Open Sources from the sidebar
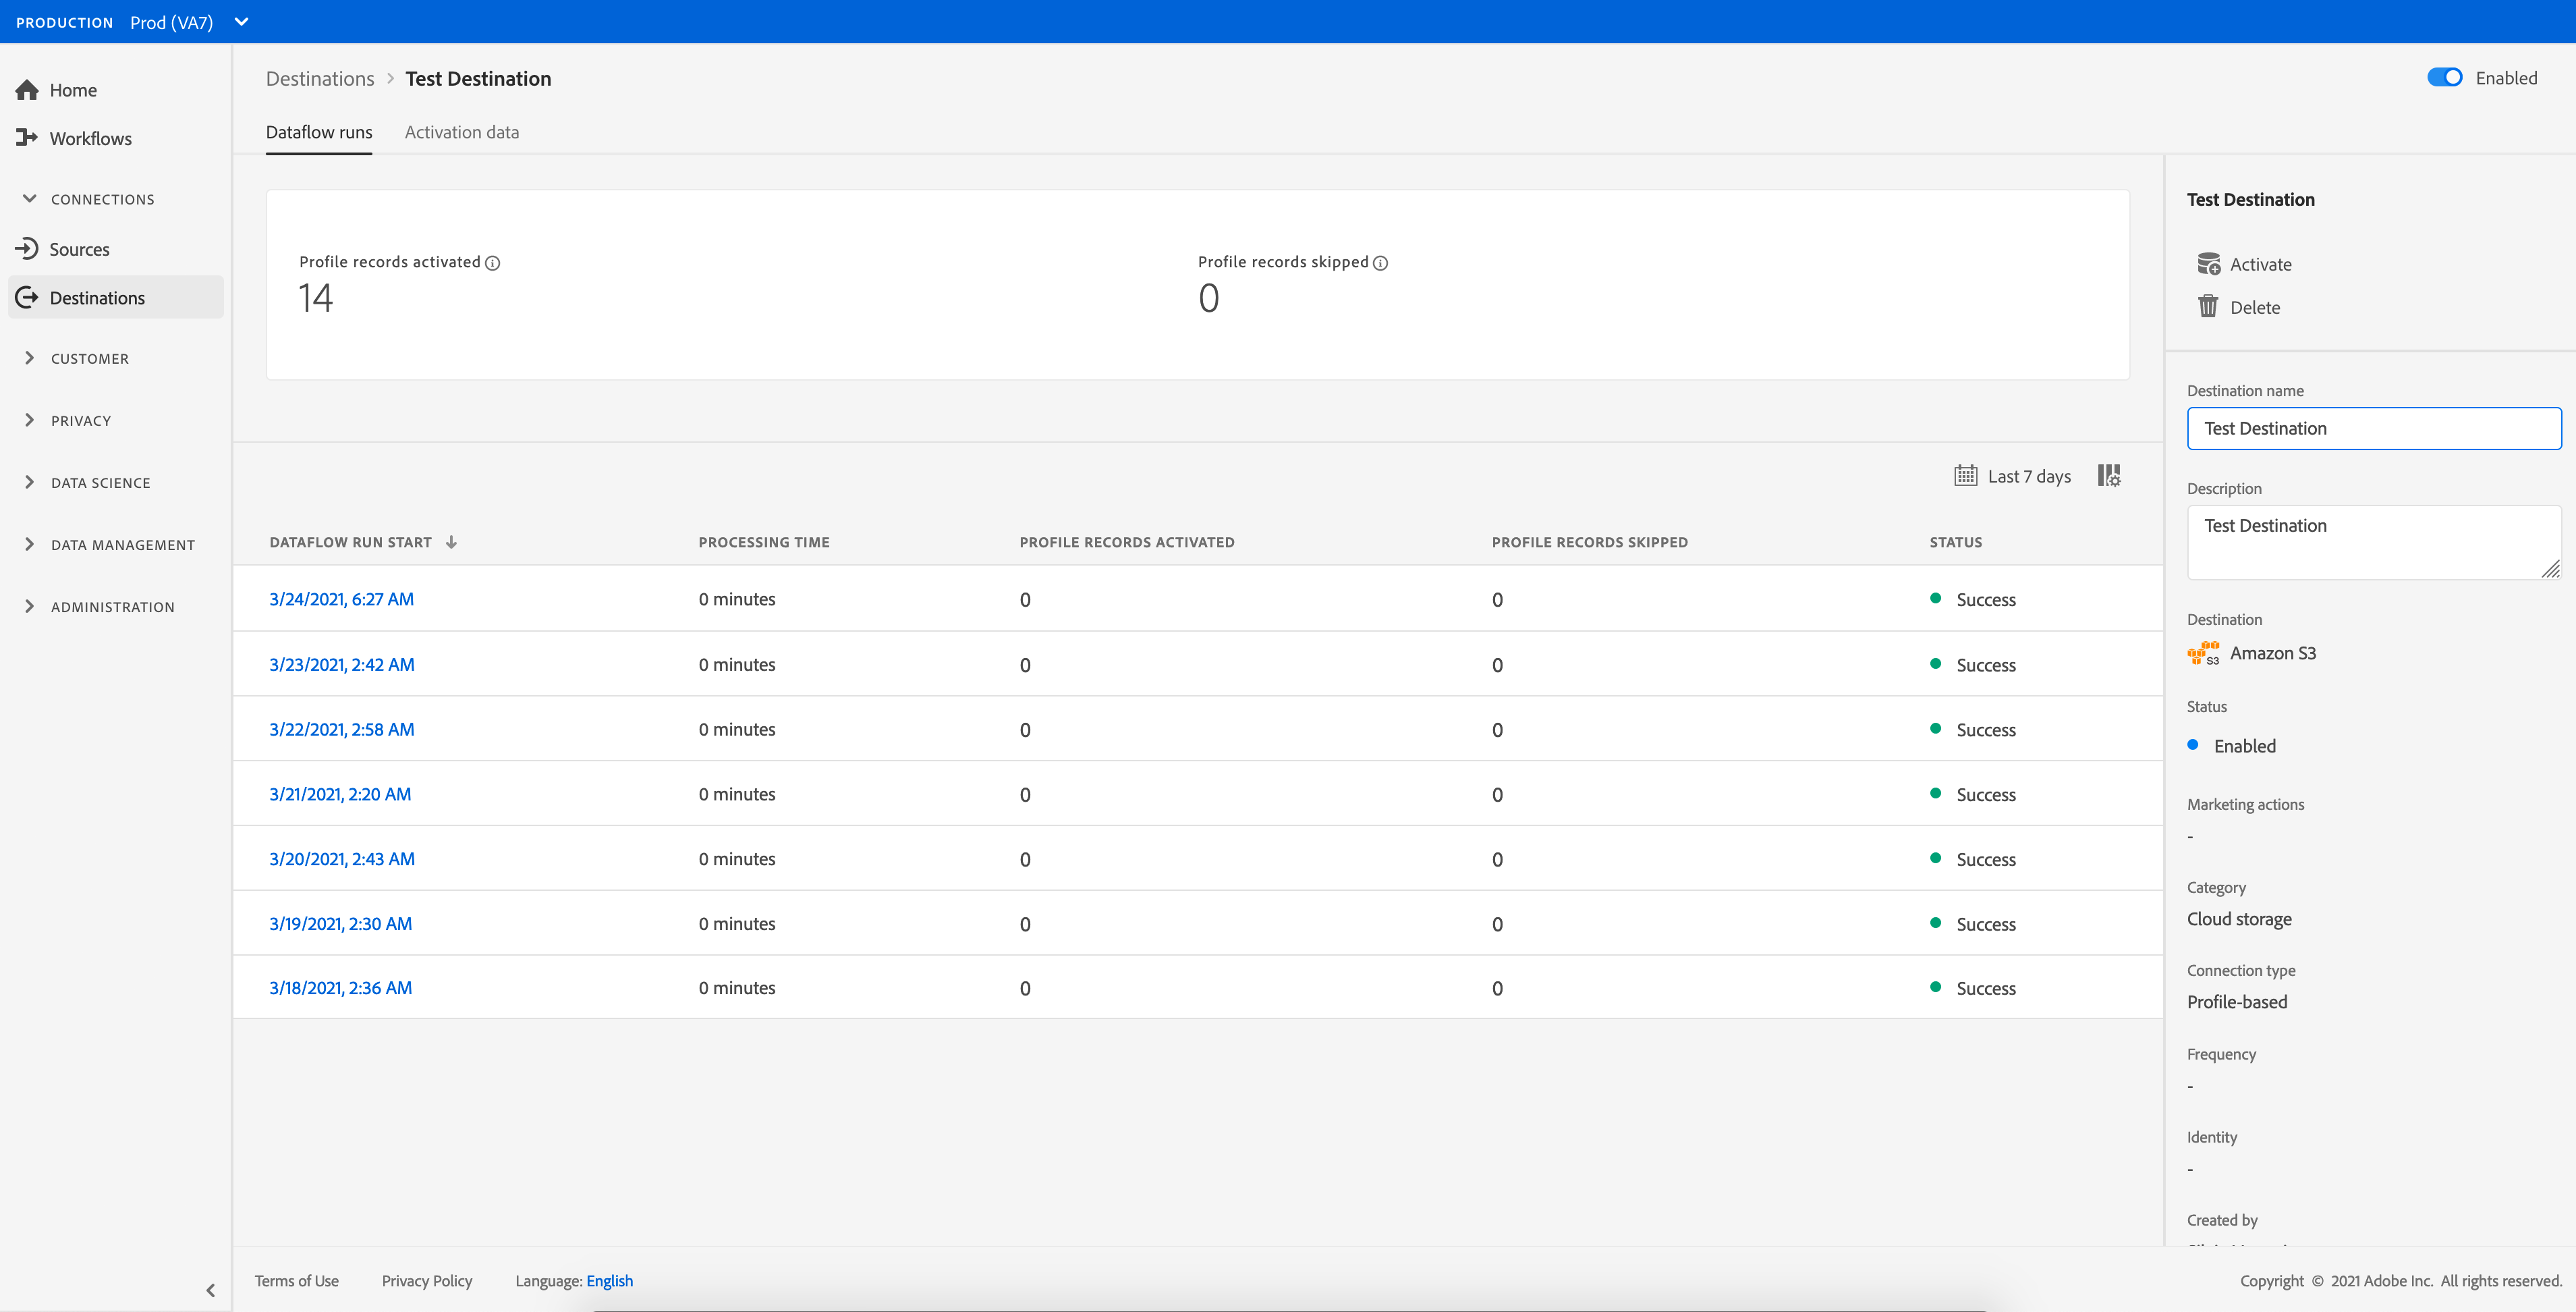The image size is (2576, 1312). (79, 249)
